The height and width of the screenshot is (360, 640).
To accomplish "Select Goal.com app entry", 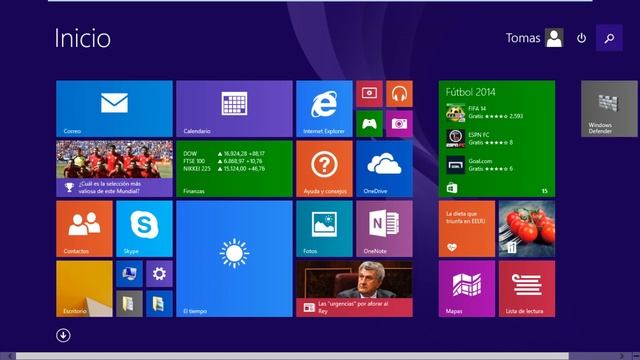I will 480,165.
